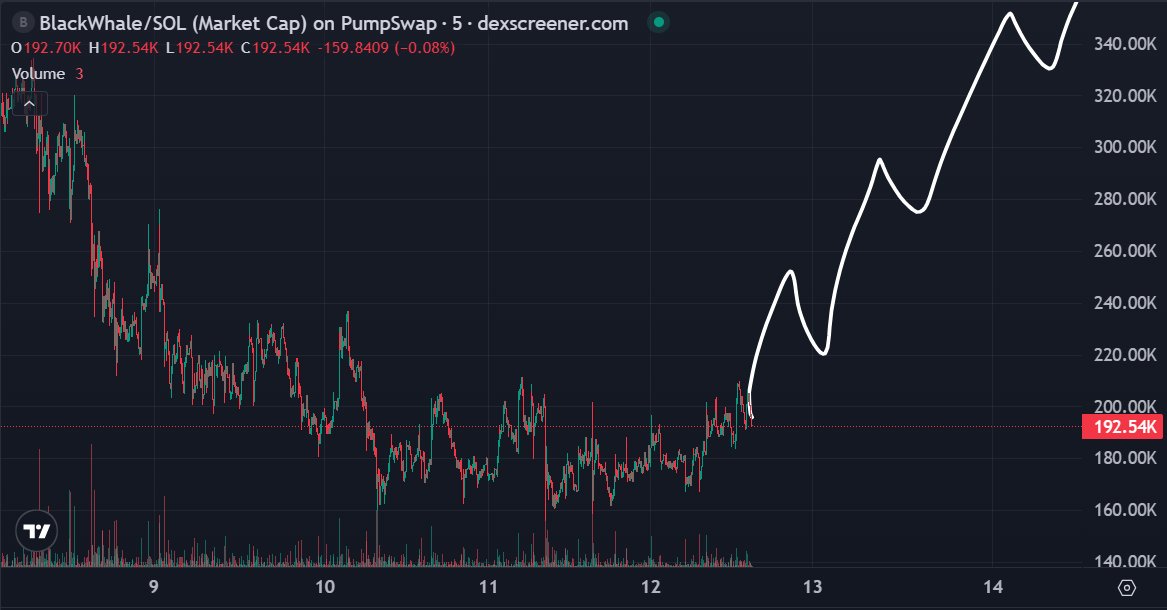Open the BlackWhale/SOL pair selector

coord(110,22)
